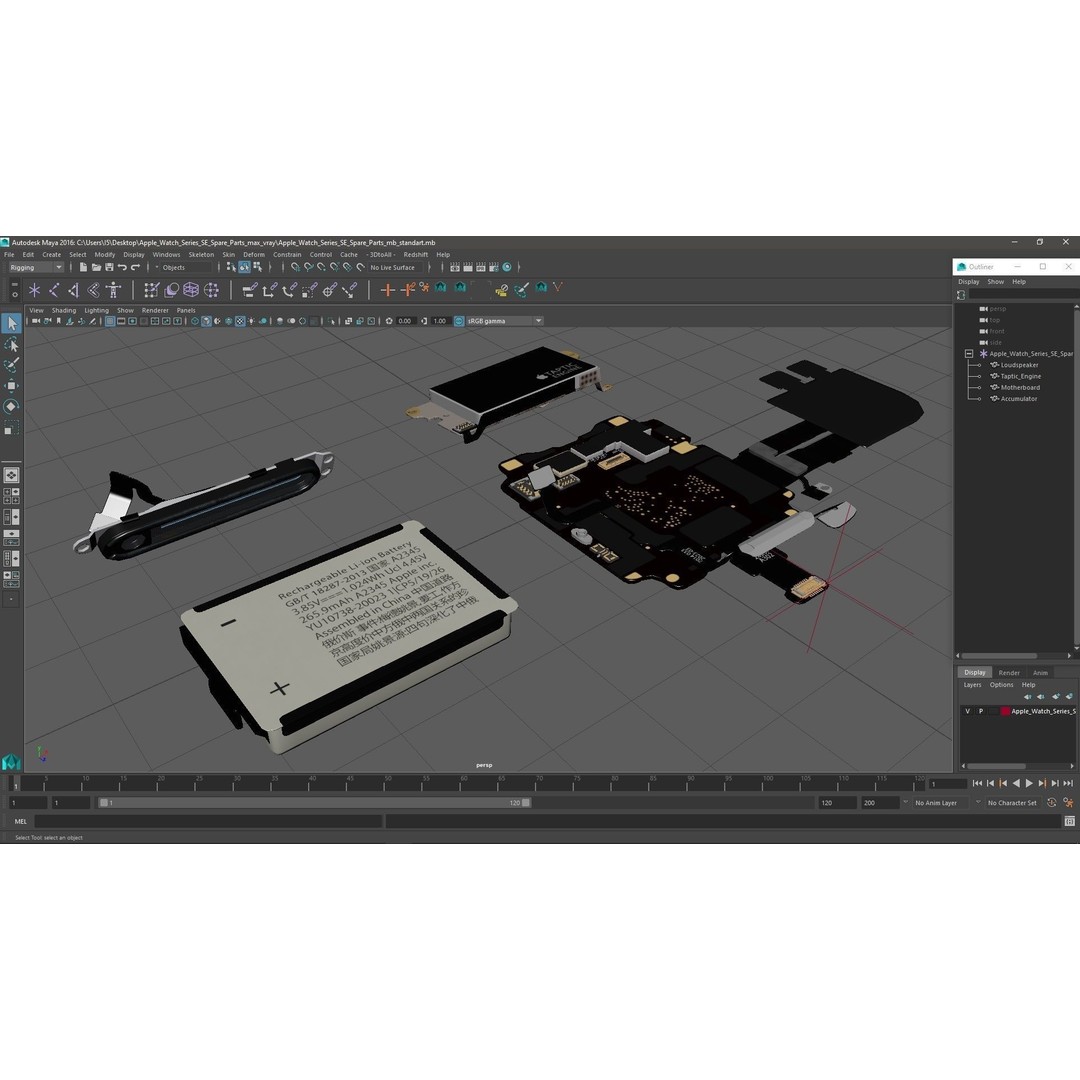
Task: Open the Script Editor icon
Action: pyautogui.click(x=1069, y=821)
